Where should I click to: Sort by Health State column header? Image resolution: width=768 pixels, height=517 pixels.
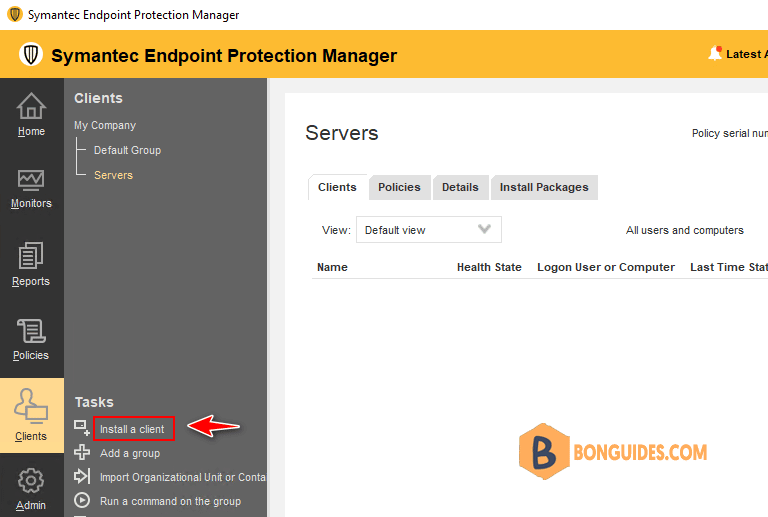pyautogui.click(x=489, y=267)
